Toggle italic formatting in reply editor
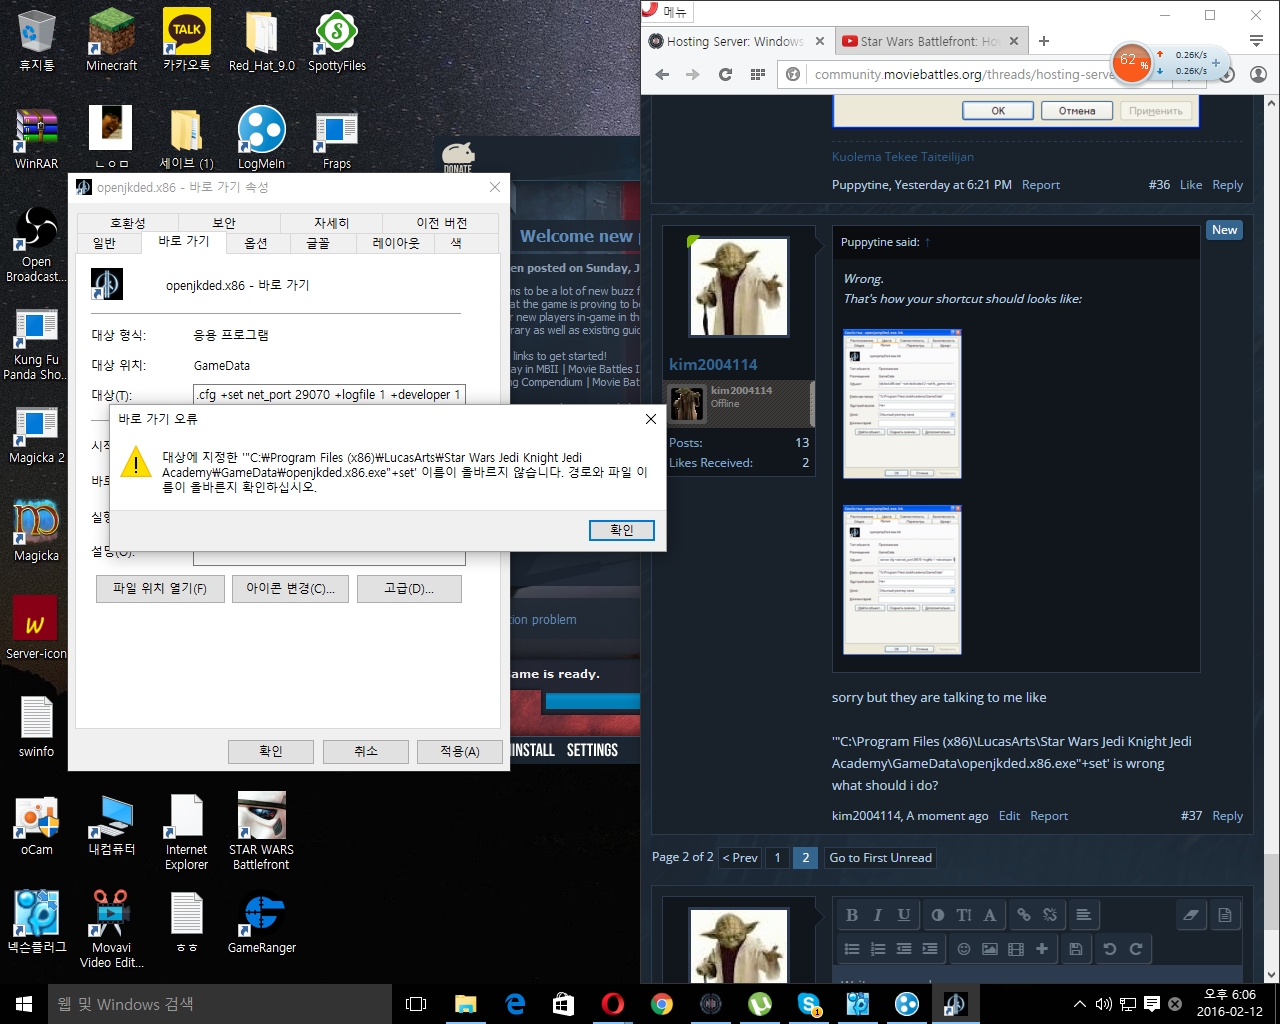This screenshot has height=1024, width=1280. (x=878, y=915)
